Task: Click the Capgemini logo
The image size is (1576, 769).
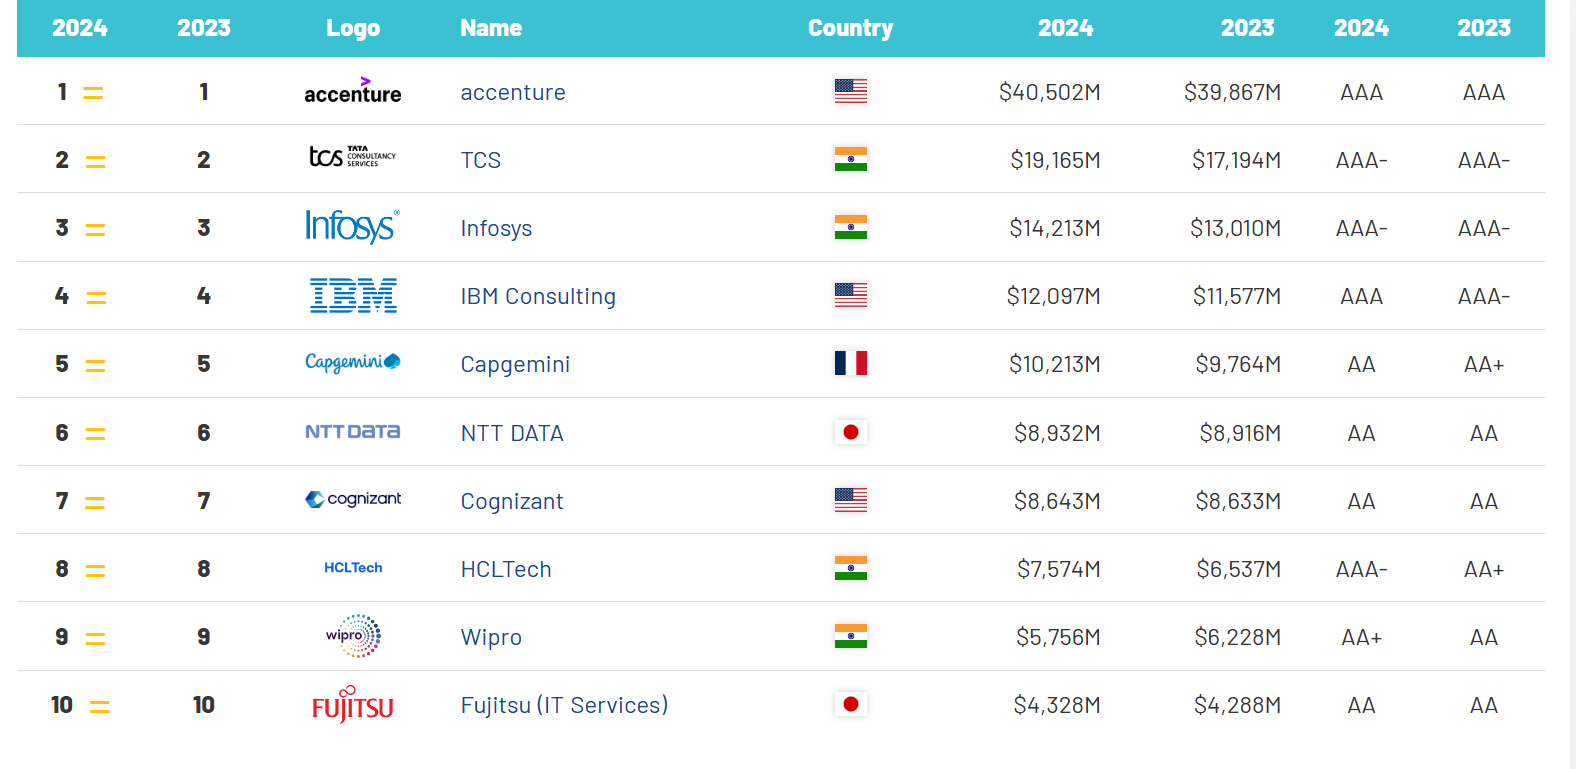Action: click(352, 362)
